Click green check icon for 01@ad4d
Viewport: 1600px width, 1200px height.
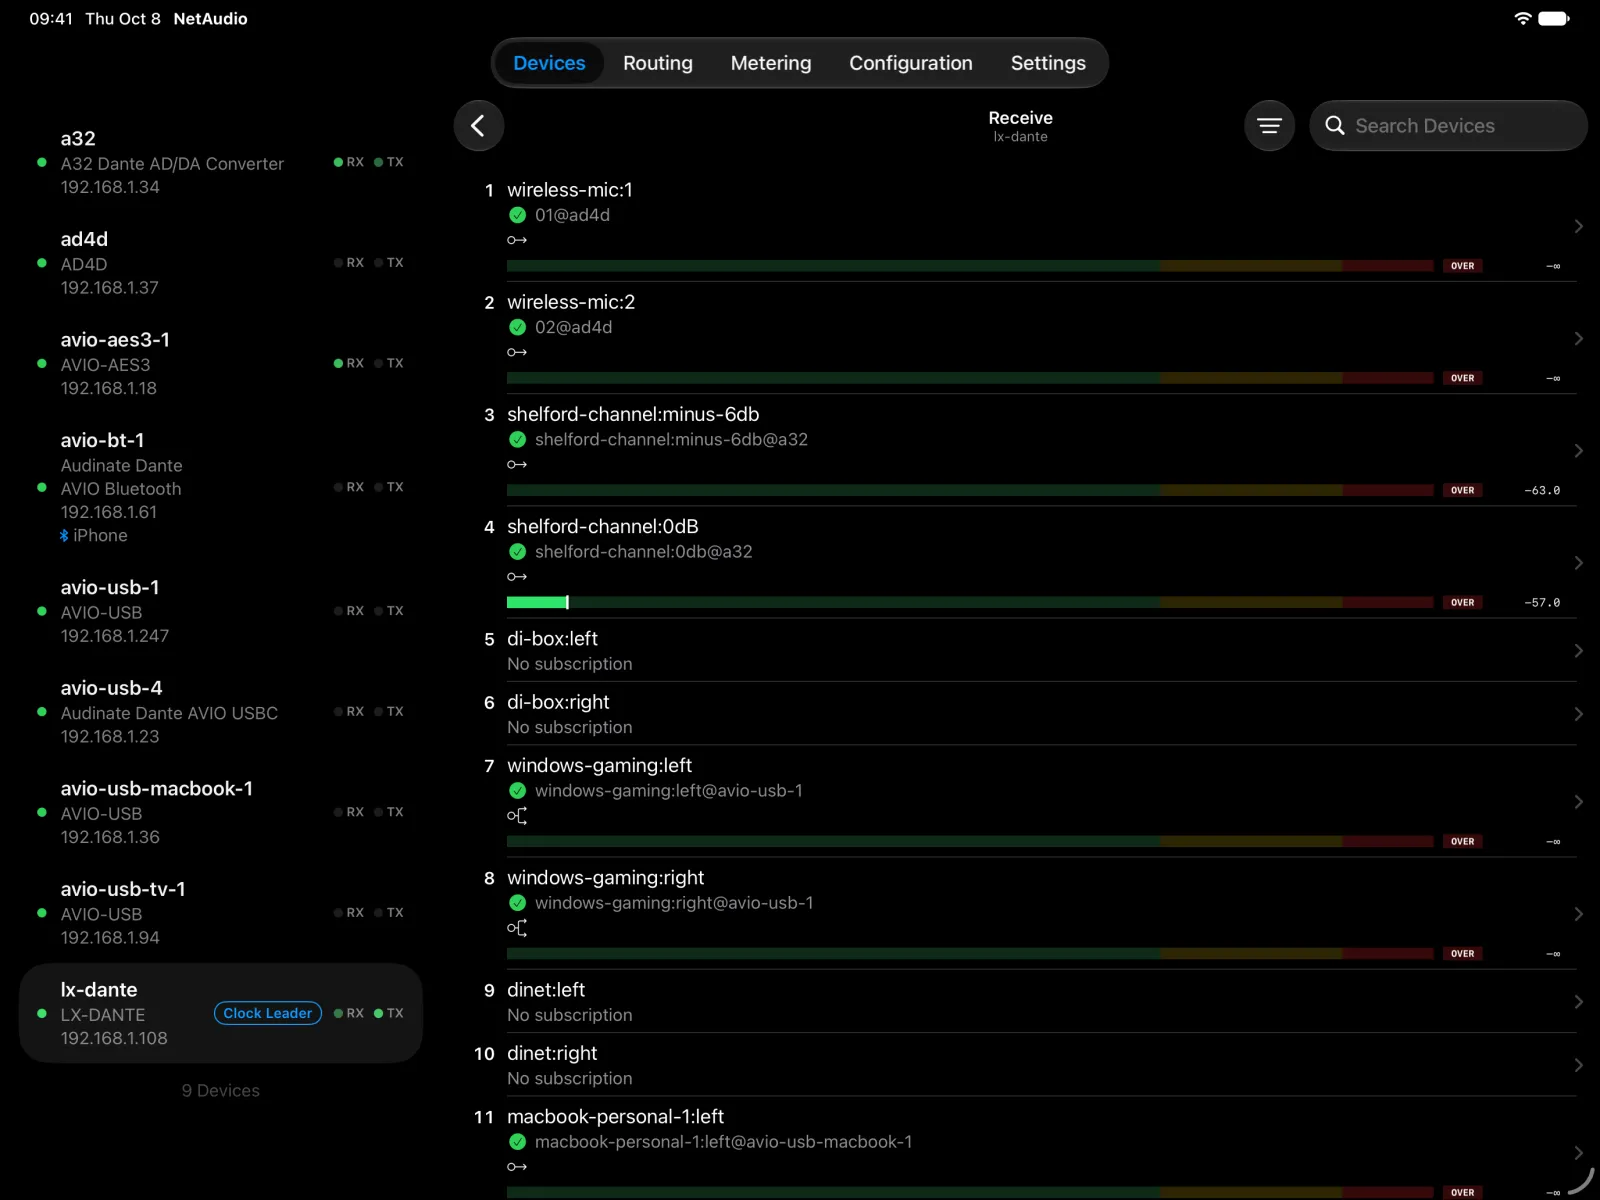[517, 215]
